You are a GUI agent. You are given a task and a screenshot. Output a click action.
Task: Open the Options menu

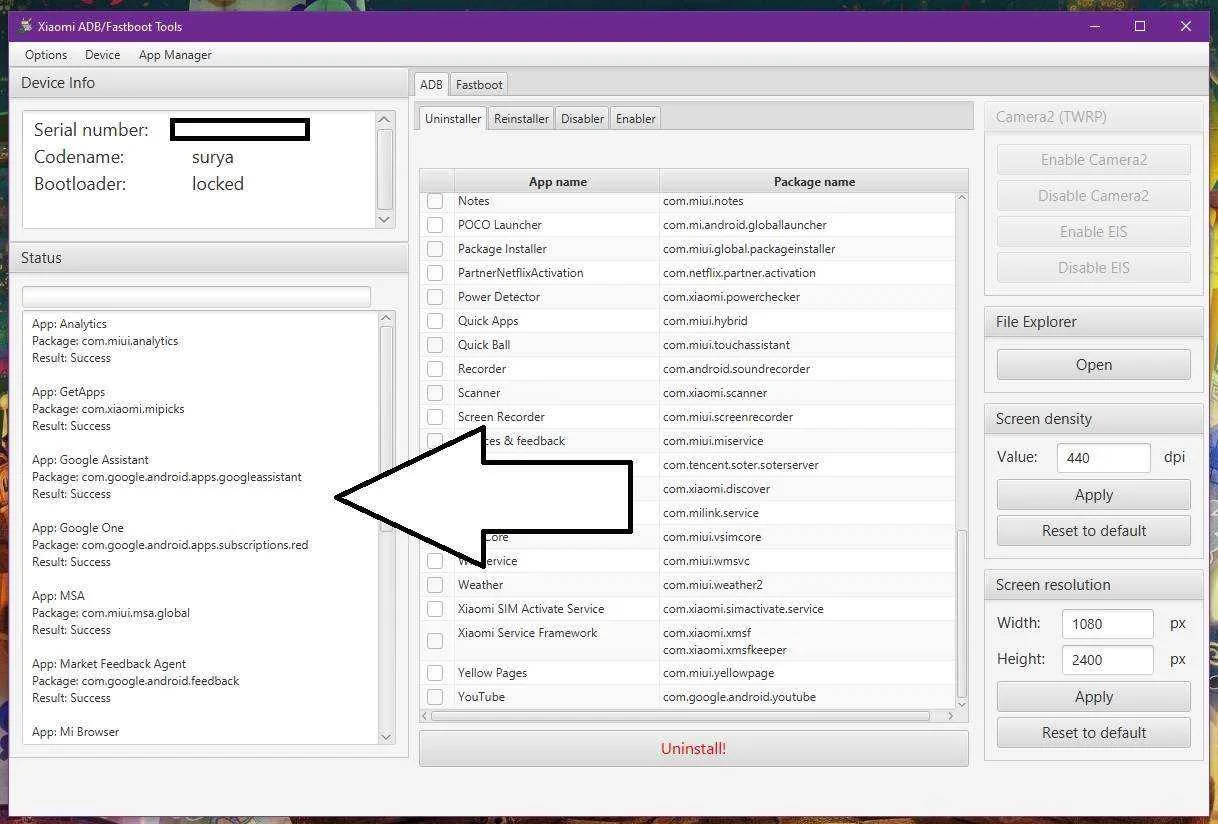point(46,55)
